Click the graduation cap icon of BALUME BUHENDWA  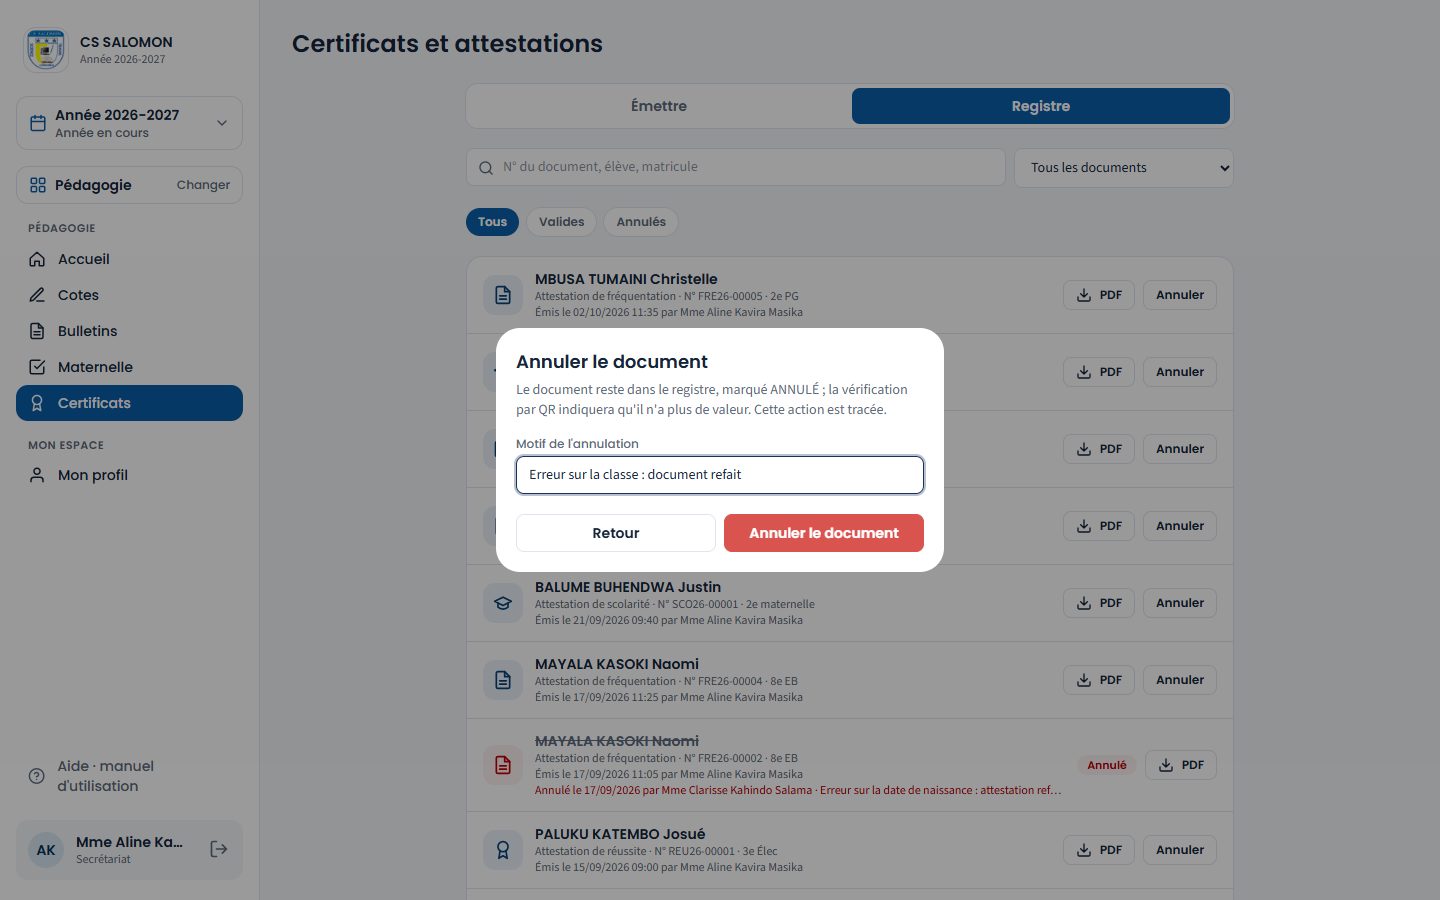(503, 603)
